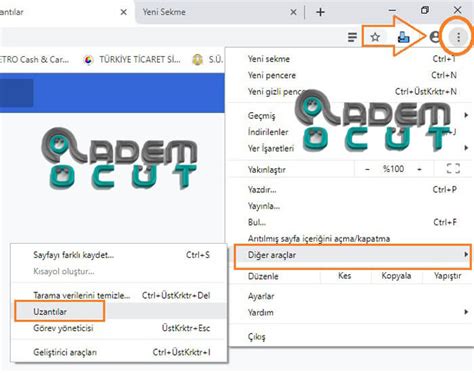474x373 pixels.
Task: Open the Chrome three-dot menu button
Action: point(458,37)
